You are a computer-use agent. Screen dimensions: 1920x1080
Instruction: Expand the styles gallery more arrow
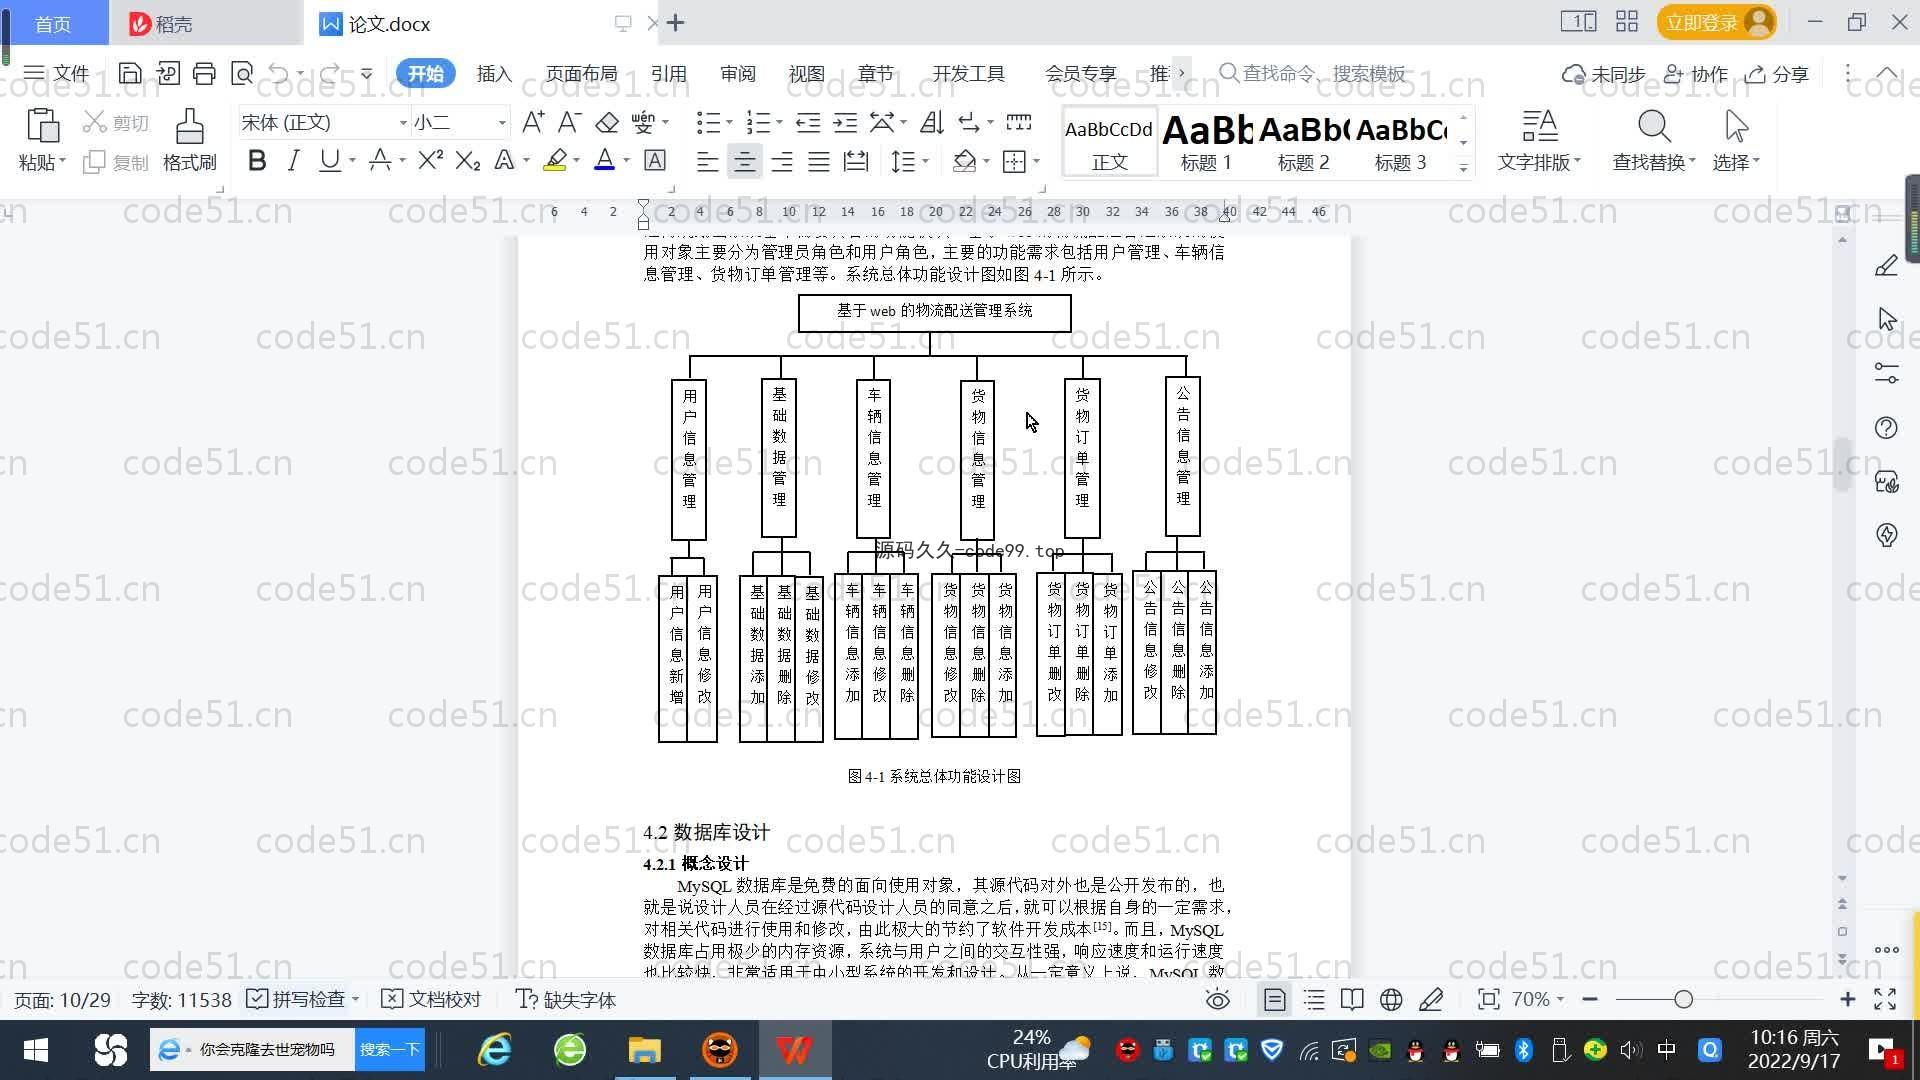(1463, 167)
